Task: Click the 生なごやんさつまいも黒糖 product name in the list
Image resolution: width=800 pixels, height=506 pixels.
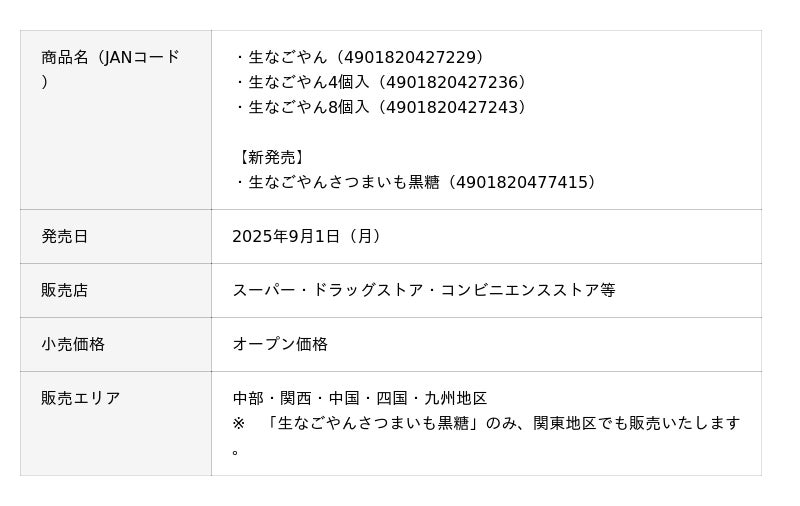Action: [344, 183]
